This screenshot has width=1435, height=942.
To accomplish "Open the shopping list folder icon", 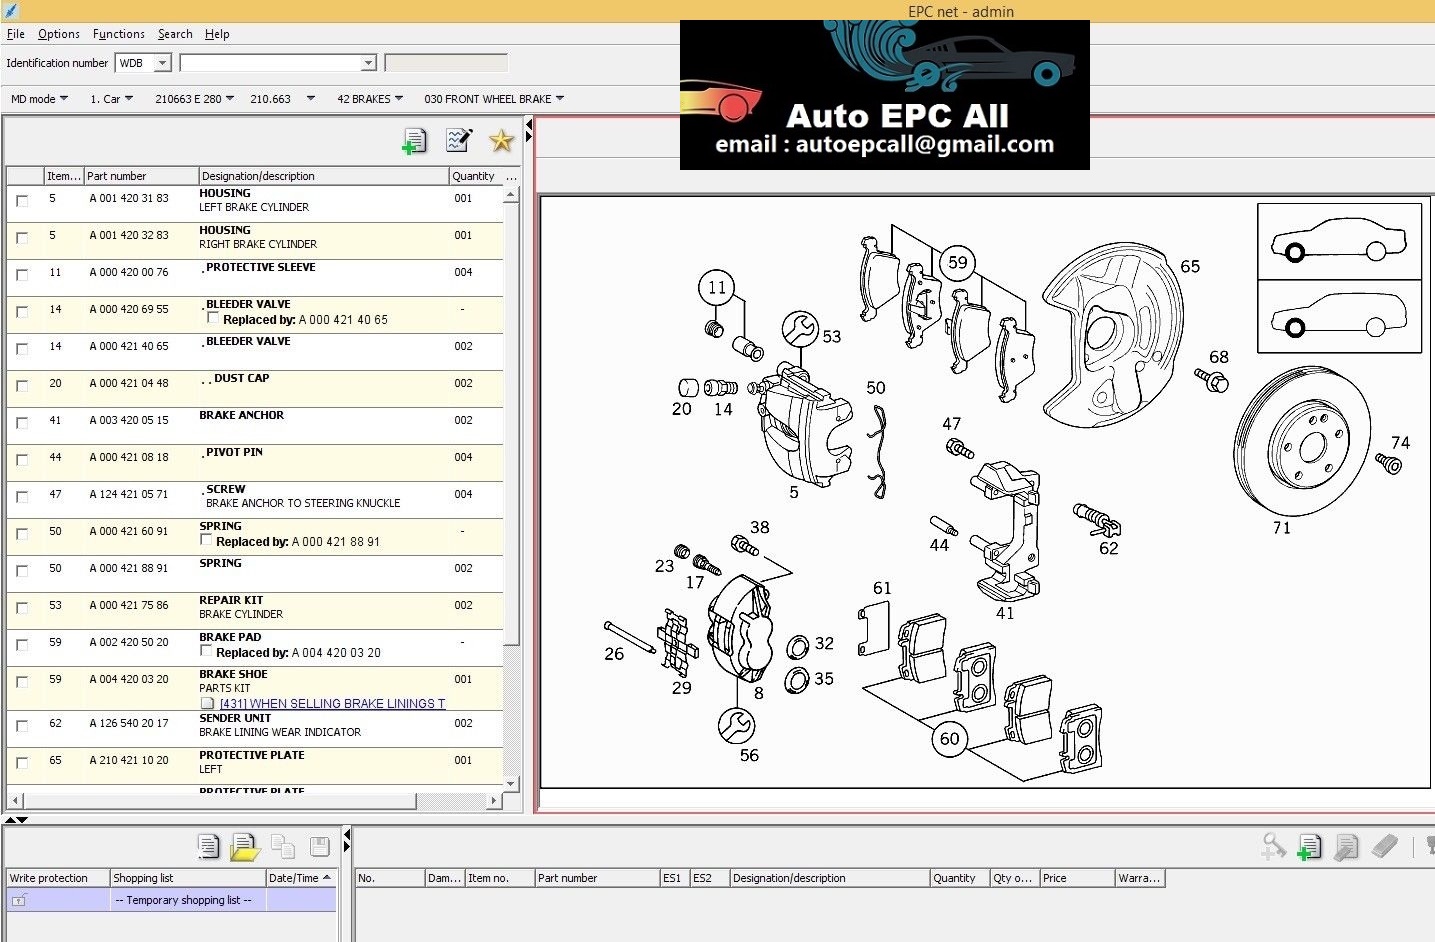I will click(245, 846).
